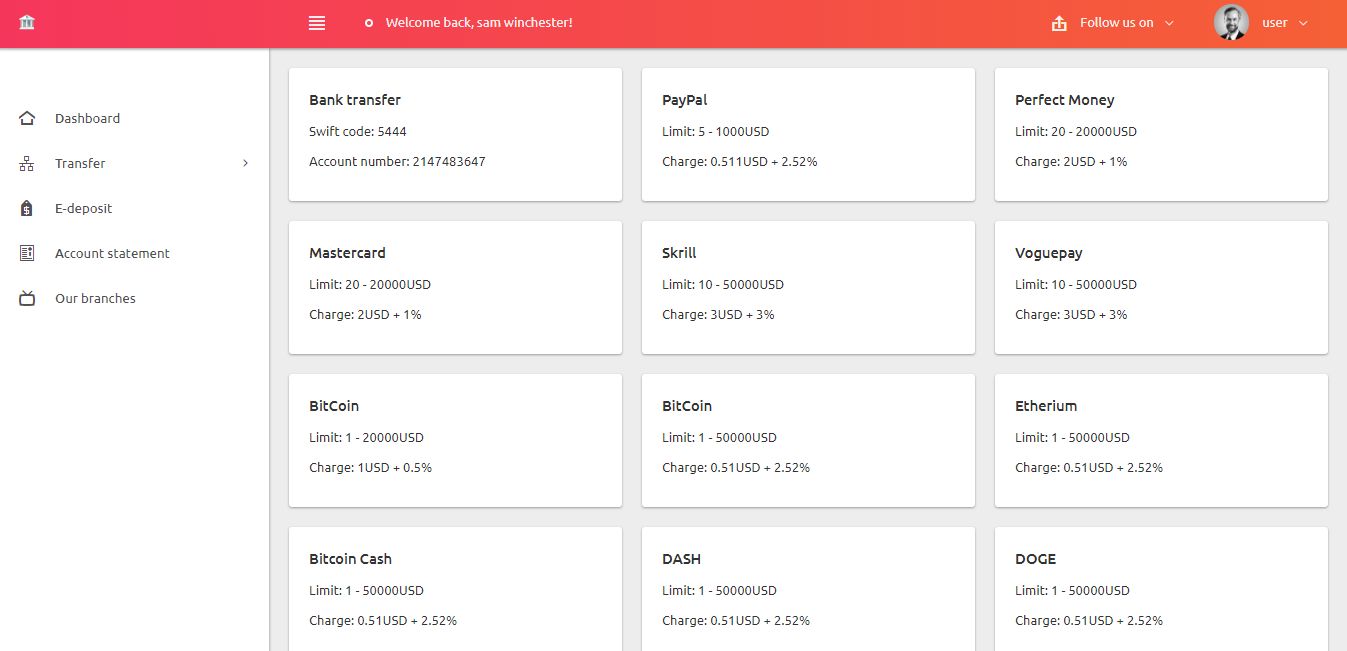Click the Account statement document icon
This screenshot has height=651, width=1347.
[x=26, y=253]
